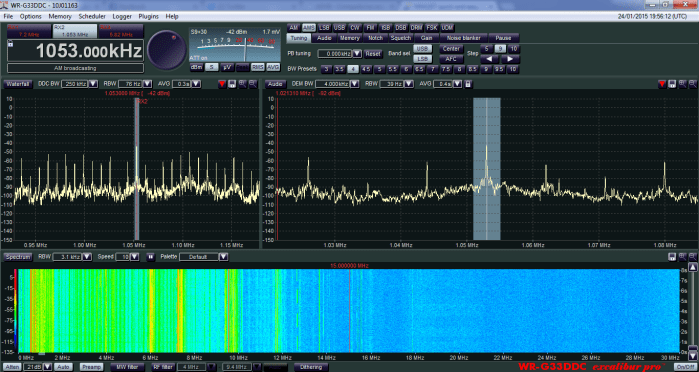Image resolution: width=699 pixels, height=372 pixels.
Task: Switch S-meter units to dBm
Action: click(197, 67)
